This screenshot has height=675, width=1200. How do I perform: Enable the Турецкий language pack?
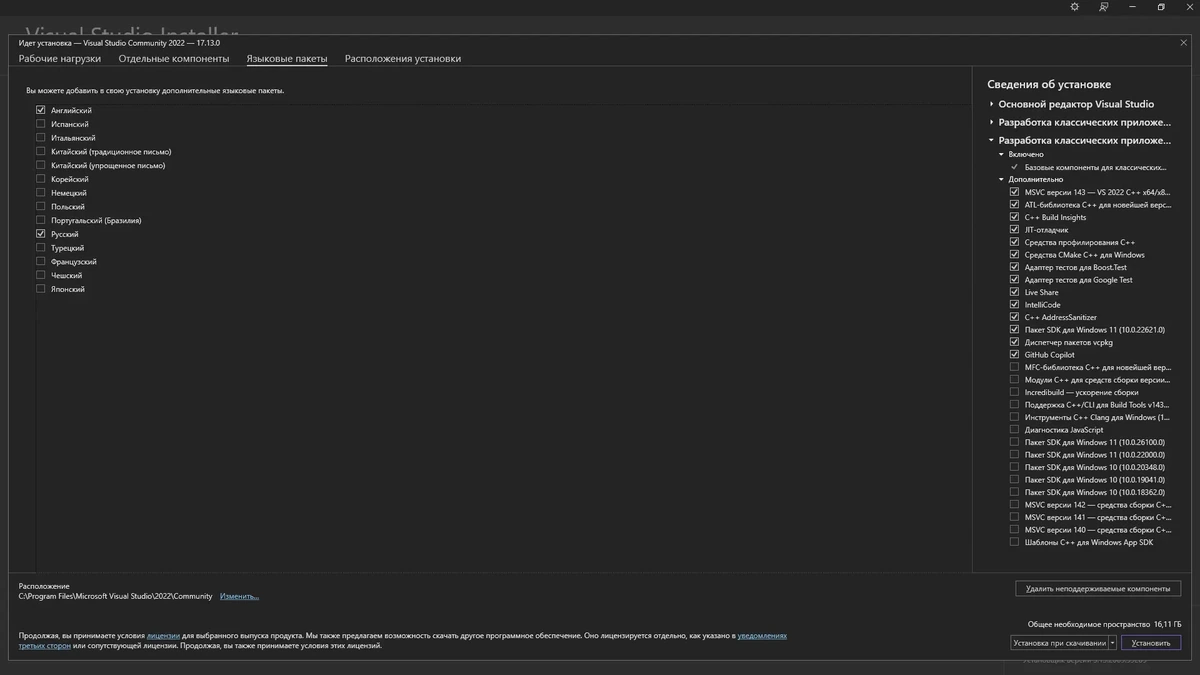tap(41, 248)
